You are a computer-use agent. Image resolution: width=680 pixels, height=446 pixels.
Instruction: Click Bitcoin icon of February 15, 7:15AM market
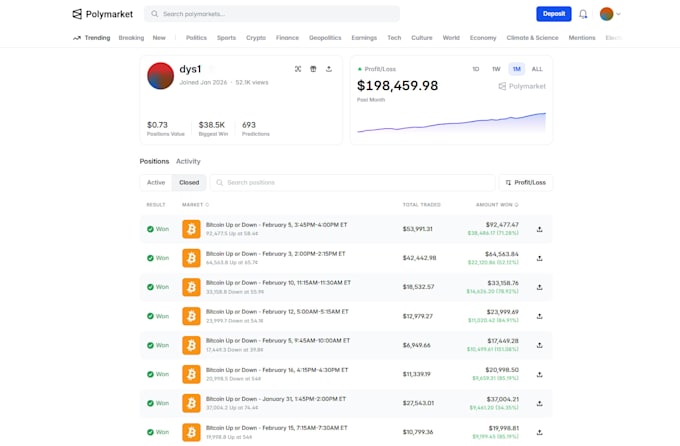[191, 433]
